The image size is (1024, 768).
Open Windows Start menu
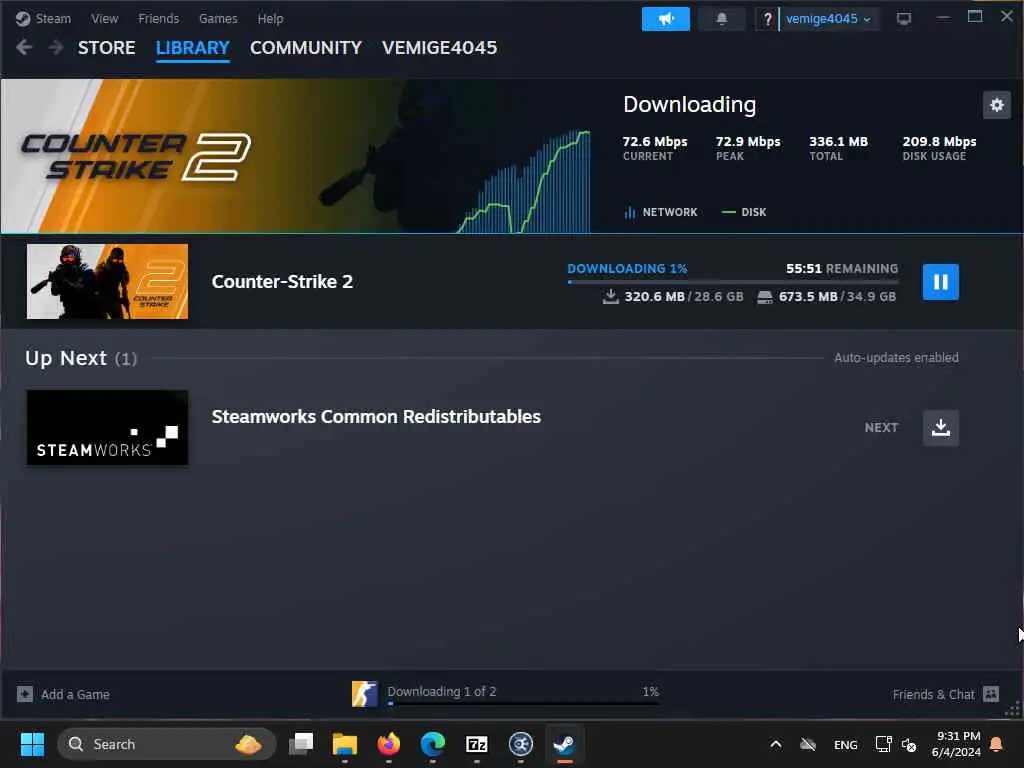point(32,744)
